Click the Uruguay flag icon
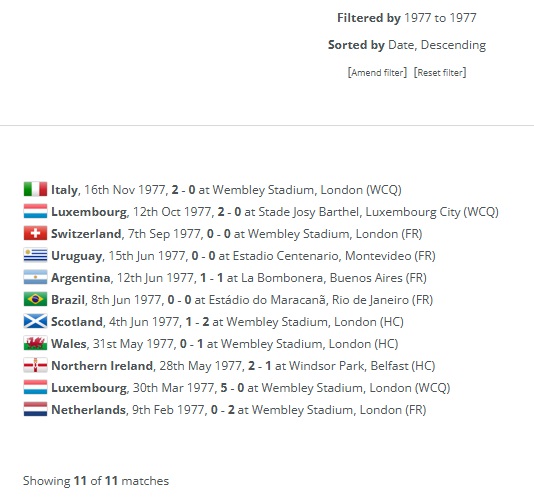Viewport: 534px width, 498px height. [x=35, y=255]
